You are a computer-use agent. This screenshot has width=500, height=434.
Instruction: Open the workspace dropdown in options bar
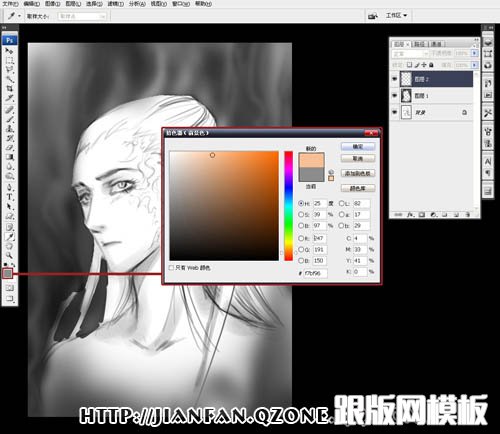point(396,15)
